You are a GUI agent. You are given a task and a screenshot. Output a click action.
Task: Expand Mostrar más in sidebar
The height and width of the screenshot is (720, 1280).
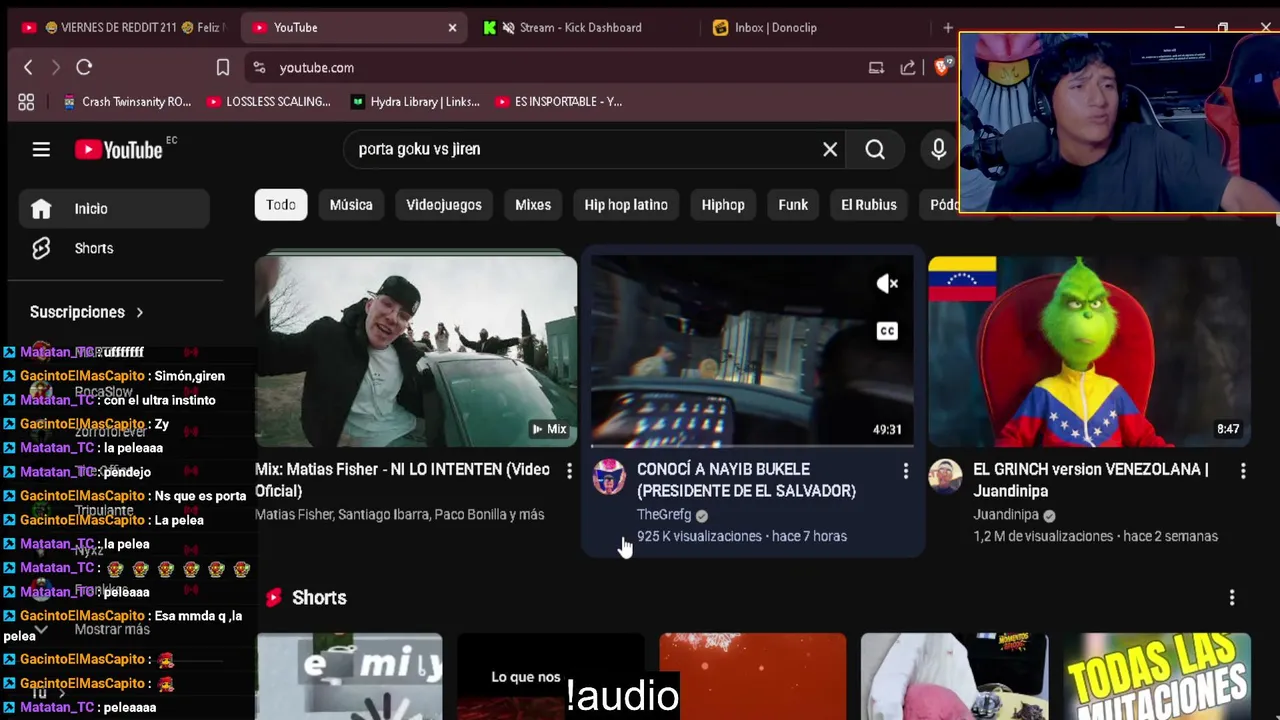pos(112,629)
